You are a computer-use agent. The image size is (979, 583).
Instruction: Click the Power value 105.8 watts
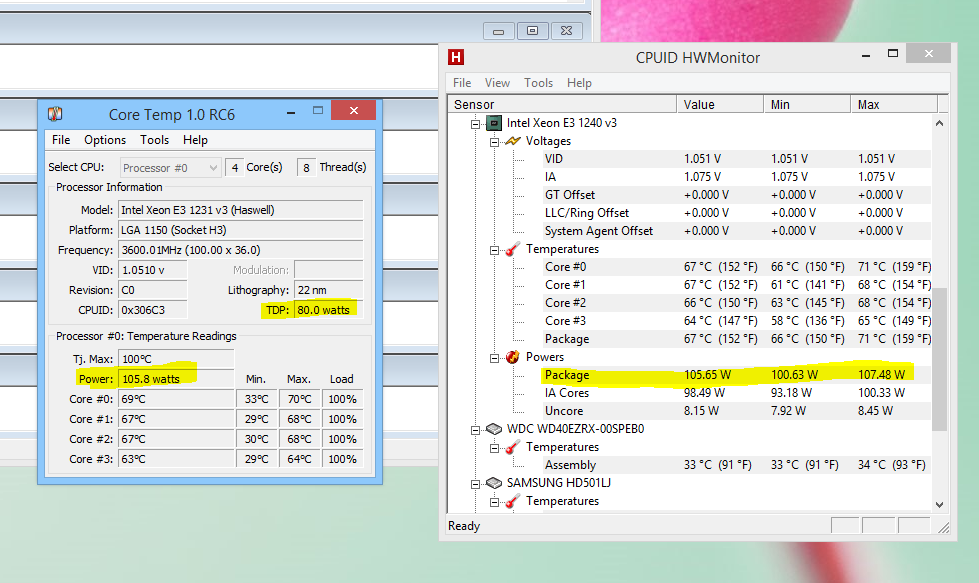(176, 379)
